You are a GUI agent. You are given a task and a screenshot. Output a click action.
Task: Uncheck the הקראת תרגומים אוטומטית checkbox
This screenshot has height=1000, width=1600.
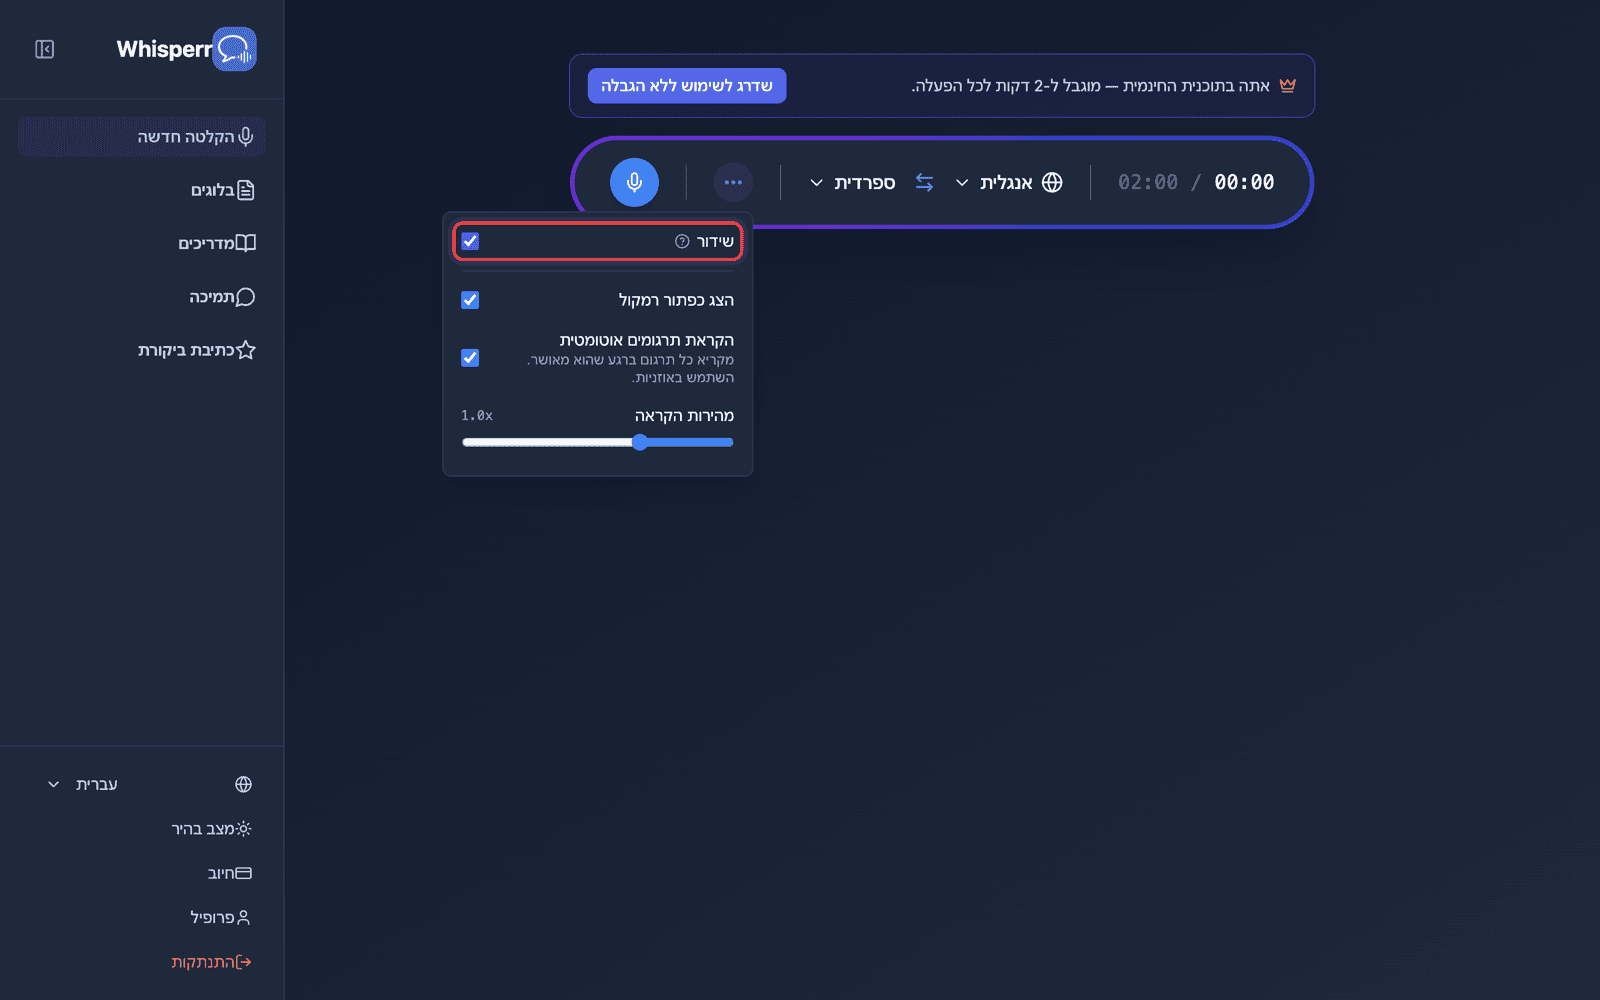[470, 358]
